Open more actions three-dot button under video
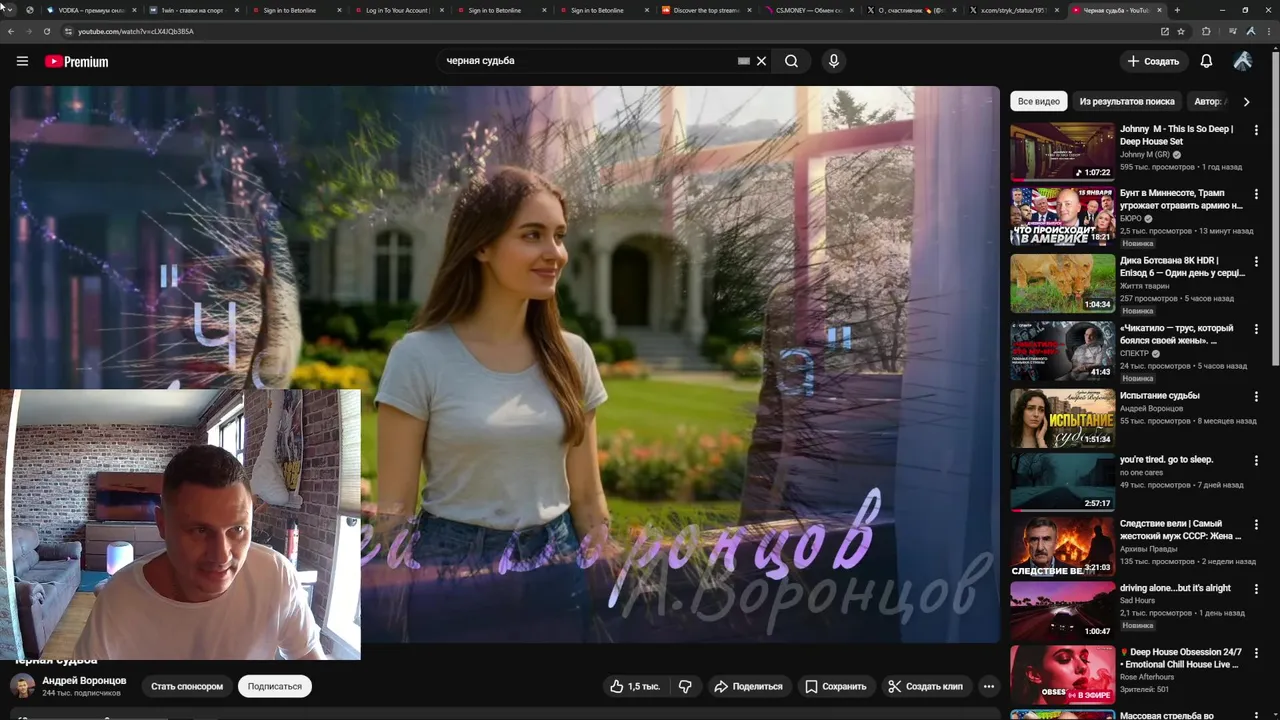 988,686
